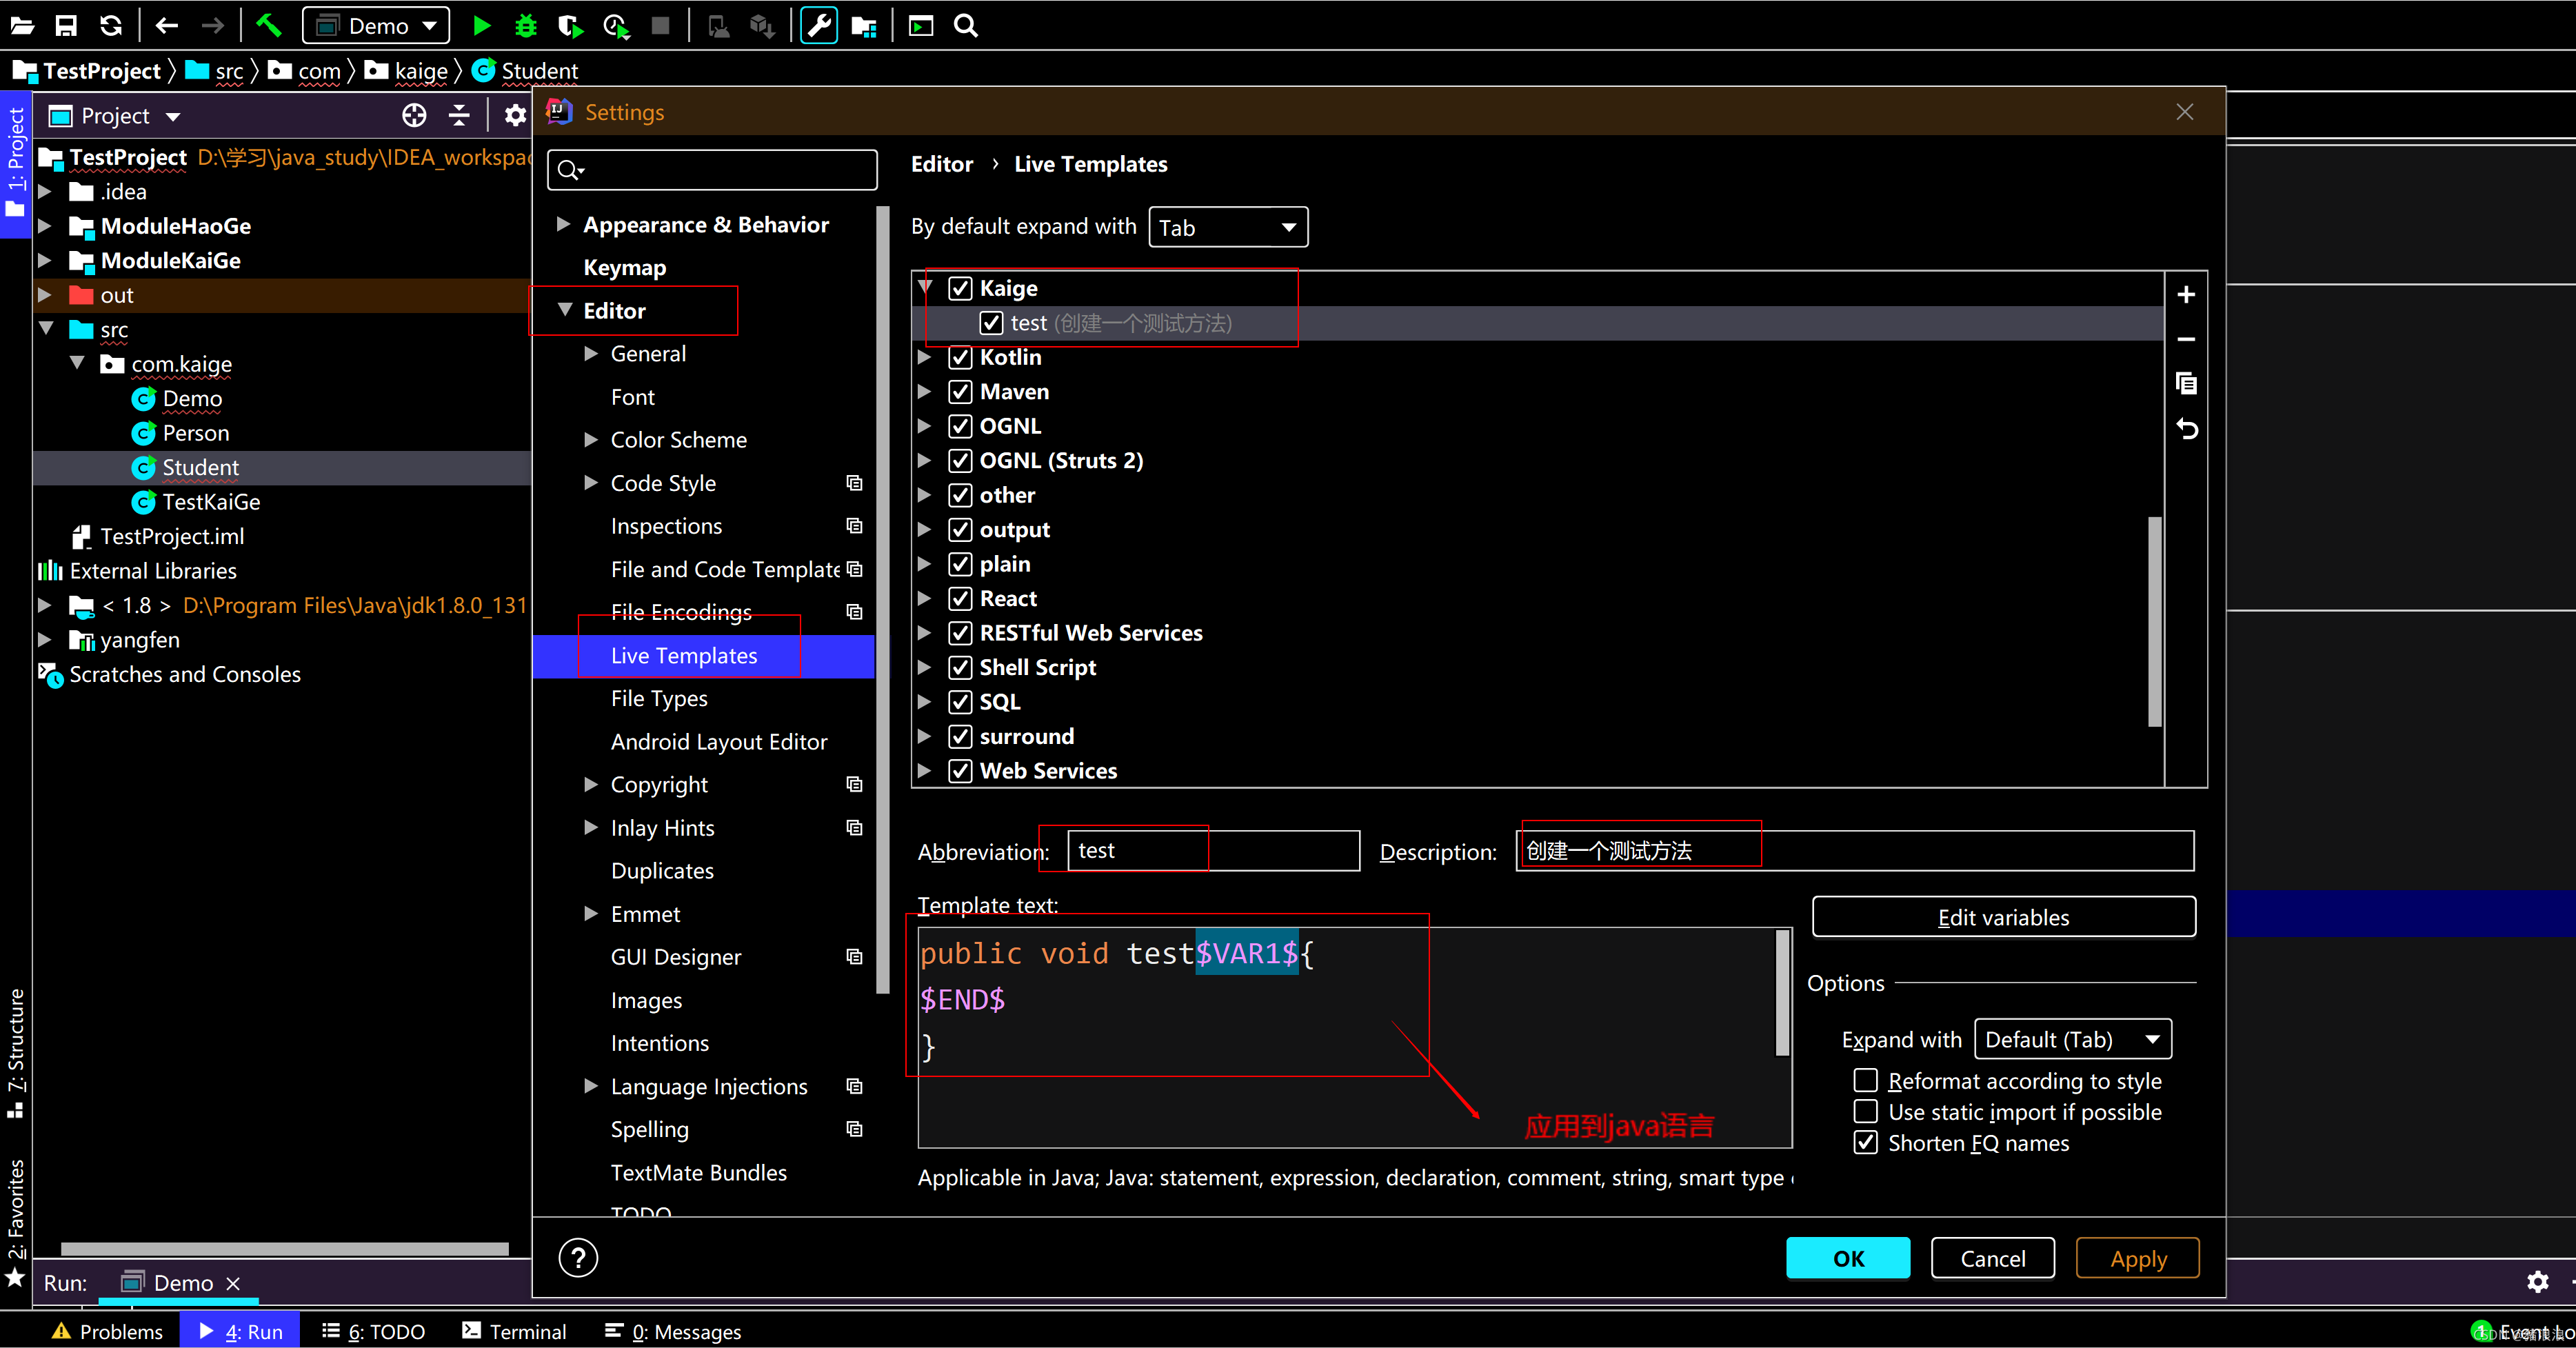
Task: Click the Abbreviation input field
Action: click(1213, 851)
